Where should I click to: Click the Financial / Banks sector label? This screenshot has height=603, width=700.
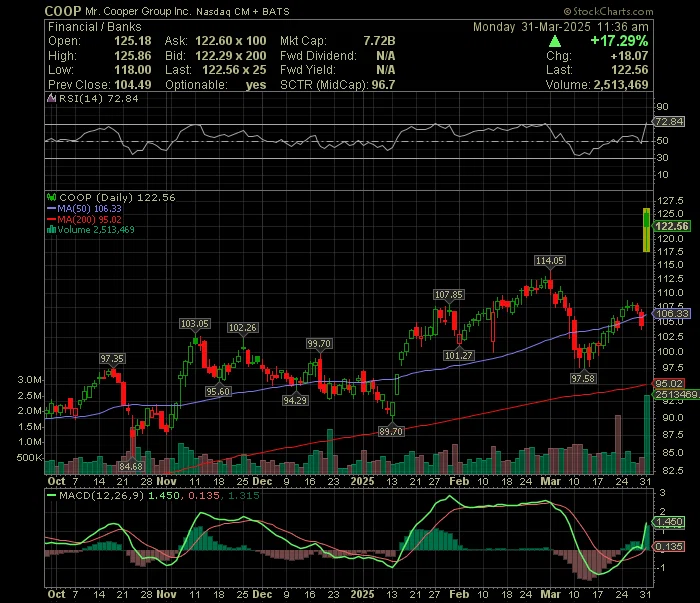[x=95, y=27]
